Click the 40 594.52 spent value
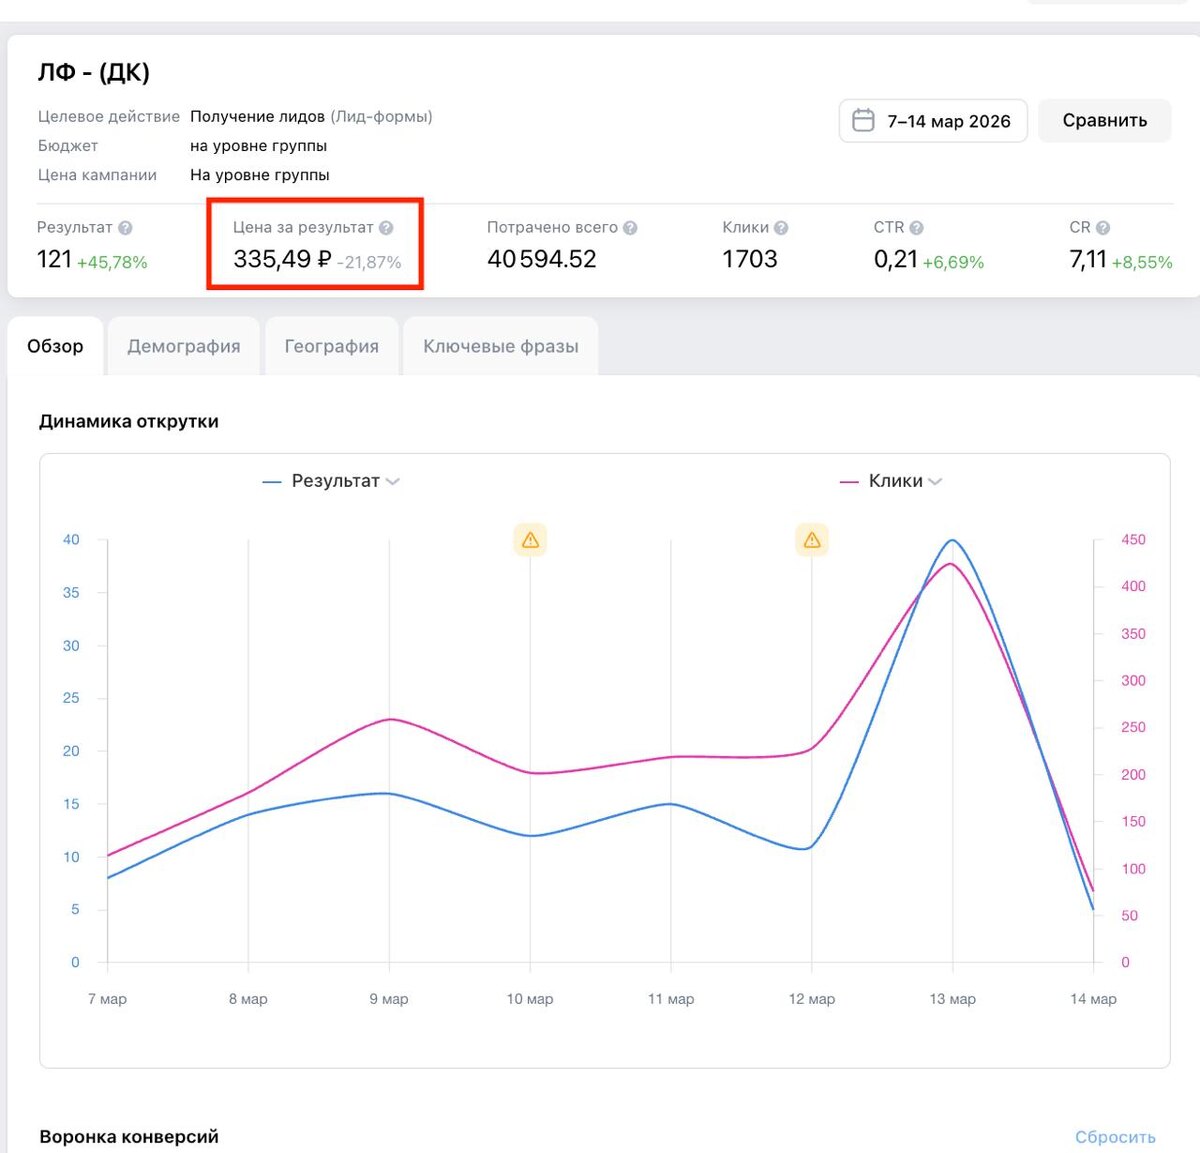Screen dimensions: 1200x1153 click(542, 259)
